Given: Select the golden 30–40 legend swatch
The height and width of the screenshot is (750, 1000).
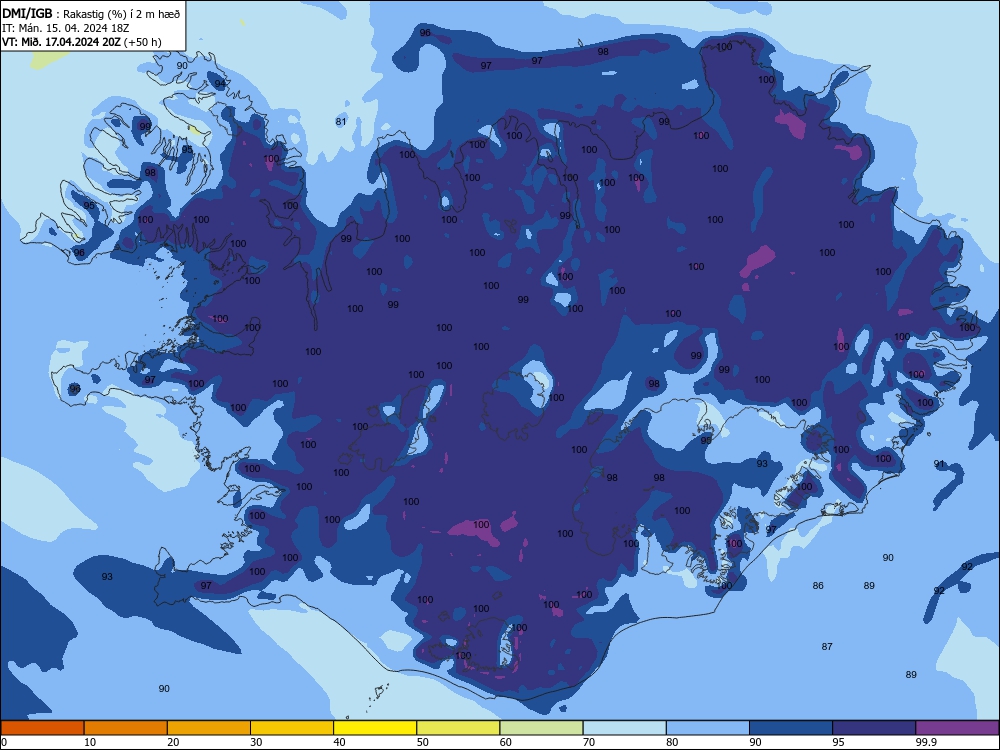Looking at the screenshot, I should pos(292,728).
